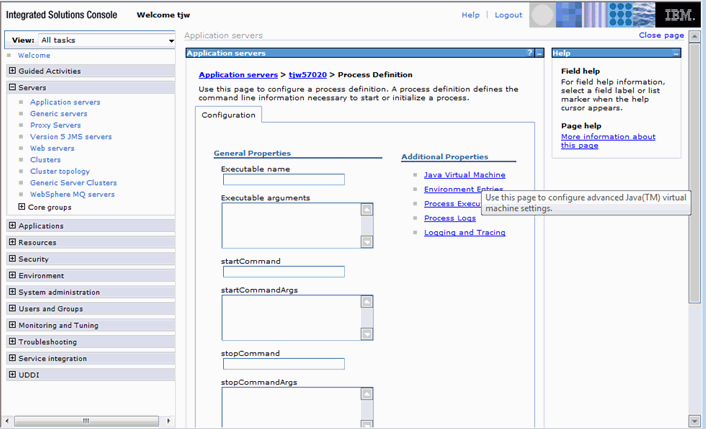This screenshot has width=706, height=429.
Task: Focus the startCommand field
Action: tap(284, 272)
